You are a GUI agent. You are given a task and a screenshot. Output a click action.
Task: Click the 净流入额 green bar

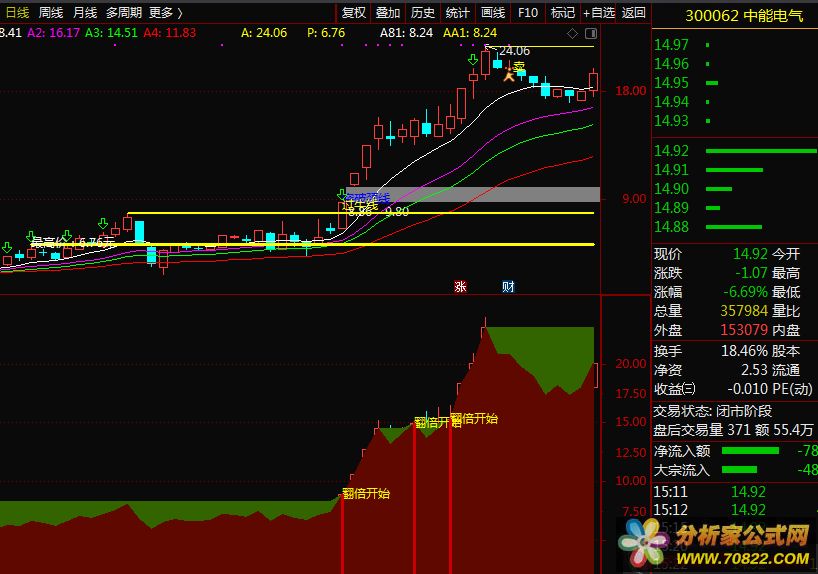(x=750, y=450)
